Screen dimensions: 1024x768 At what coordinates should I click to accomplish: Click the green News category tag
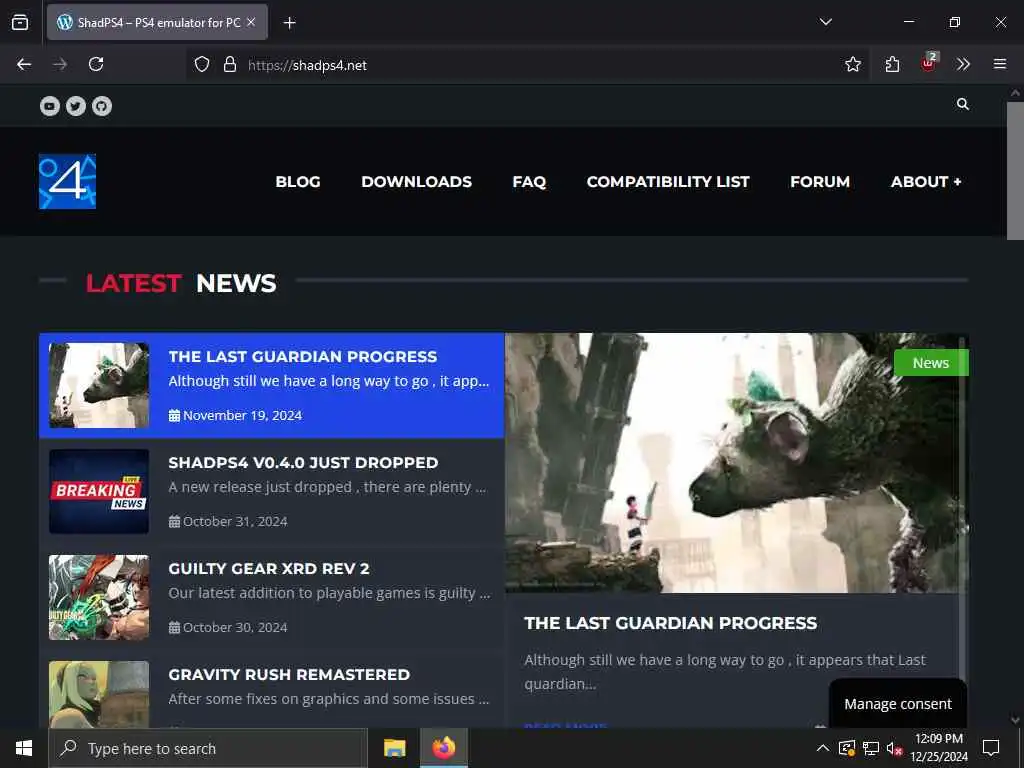[x=931, y=362]
